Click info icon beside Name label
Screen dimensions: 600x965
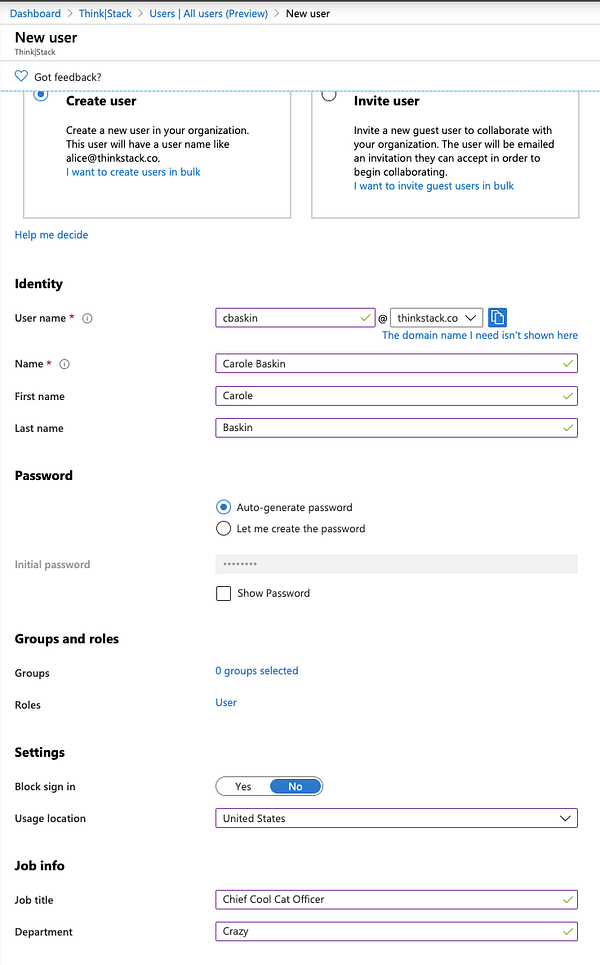[x=65, y=365]
